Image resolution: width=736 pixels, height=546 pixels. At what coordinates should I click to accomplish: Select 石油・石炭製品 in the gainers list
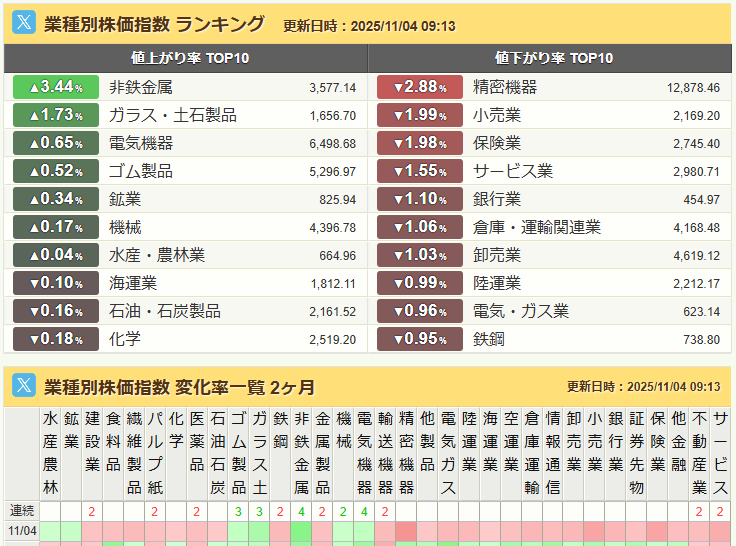(x=165, y=311)
